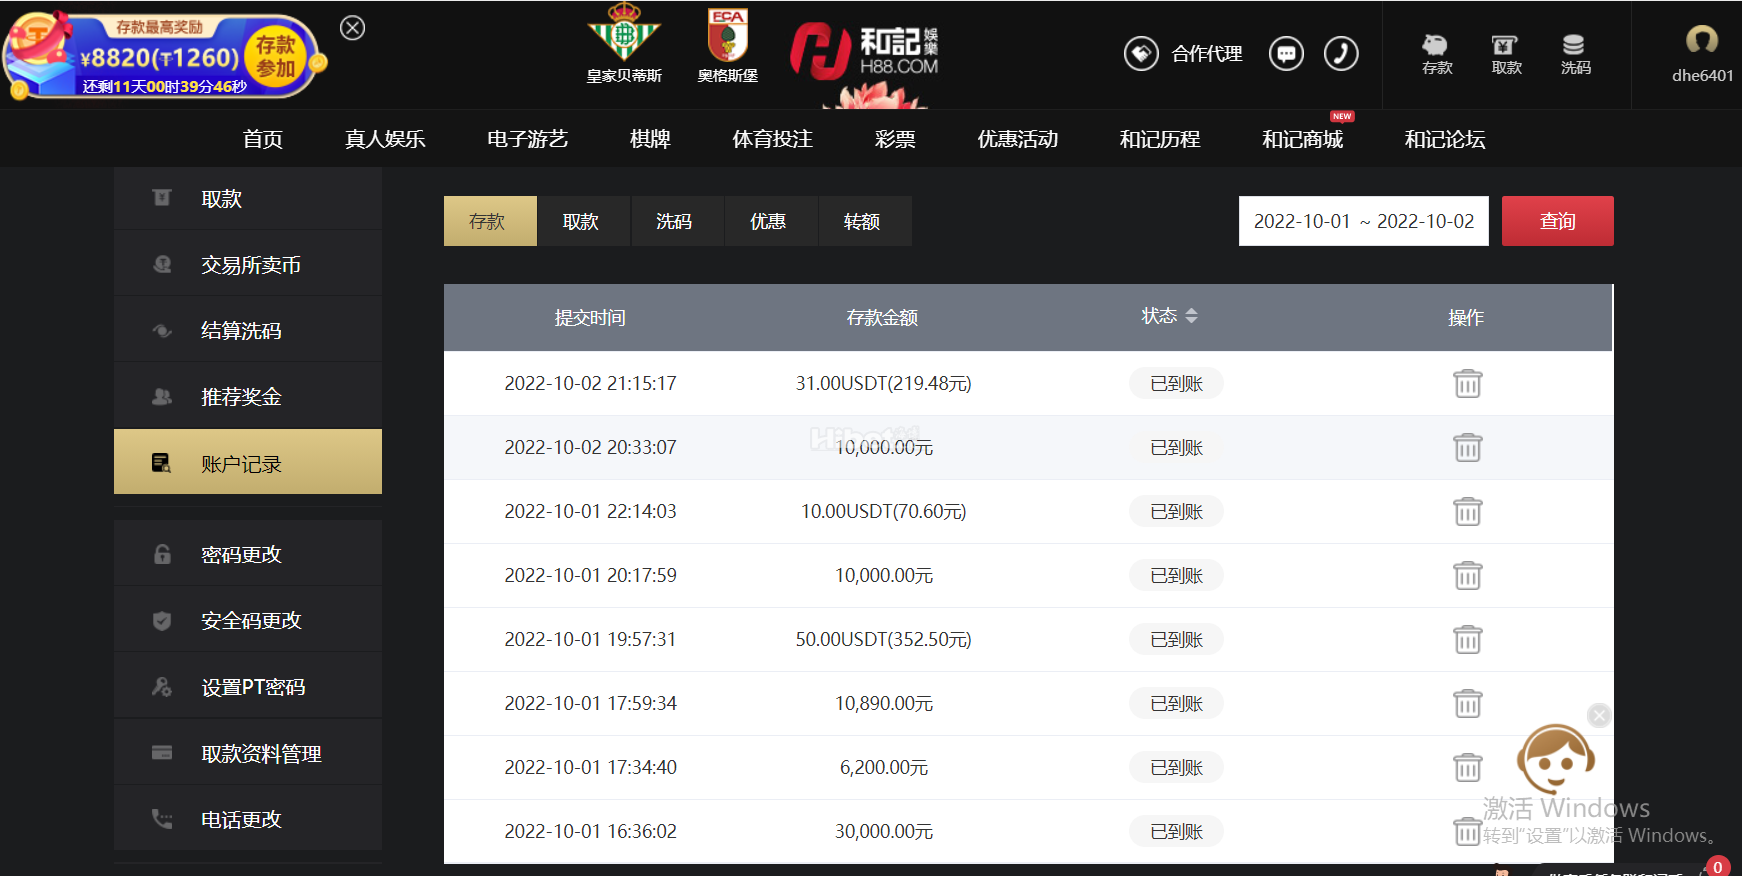
Task: Click the 洗码 stacked coins icon
Action: click(1574, 46)
